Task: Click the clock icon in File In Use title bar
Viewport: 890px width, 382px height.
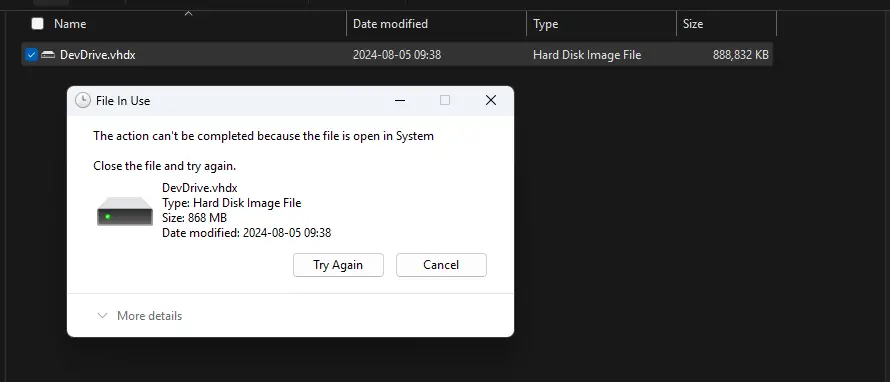Action: tap(83, 100)
